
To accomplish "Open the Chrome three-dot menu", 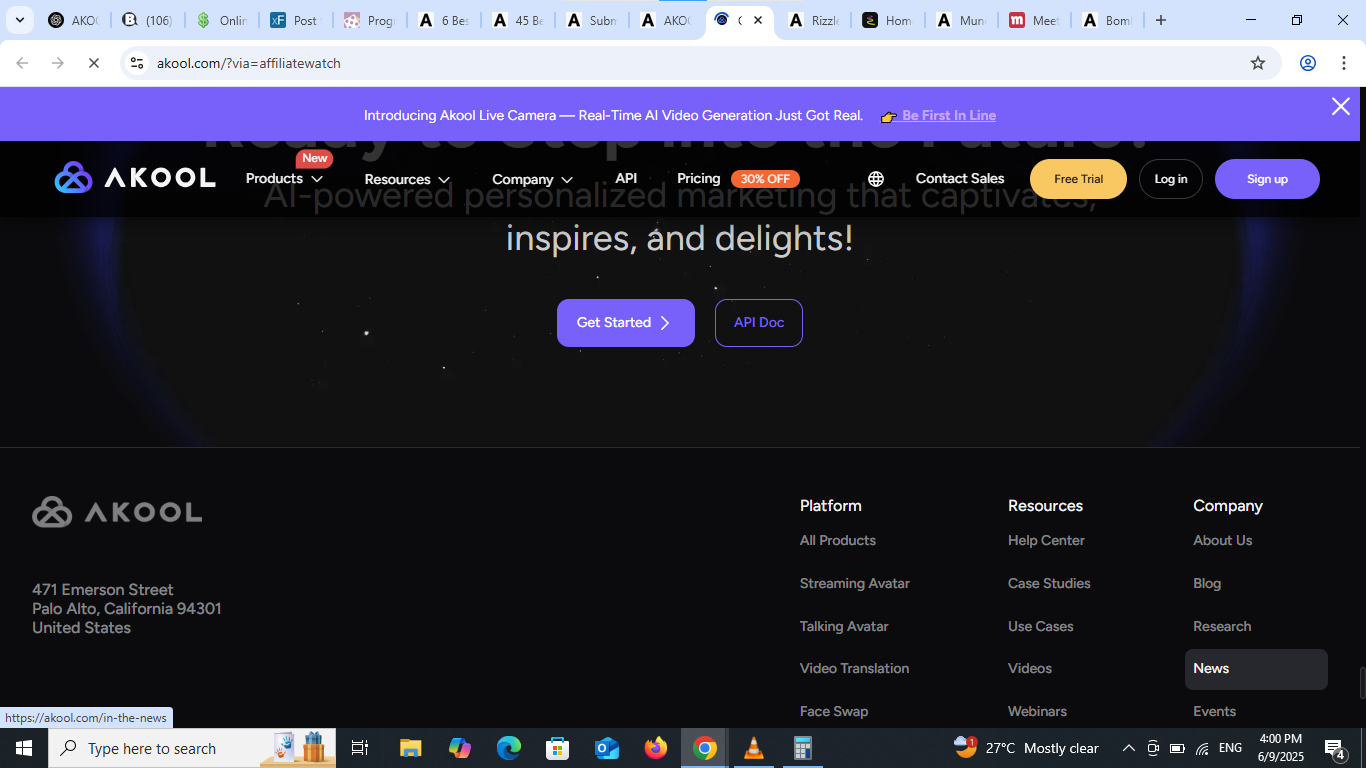I will coord(1344,63).
